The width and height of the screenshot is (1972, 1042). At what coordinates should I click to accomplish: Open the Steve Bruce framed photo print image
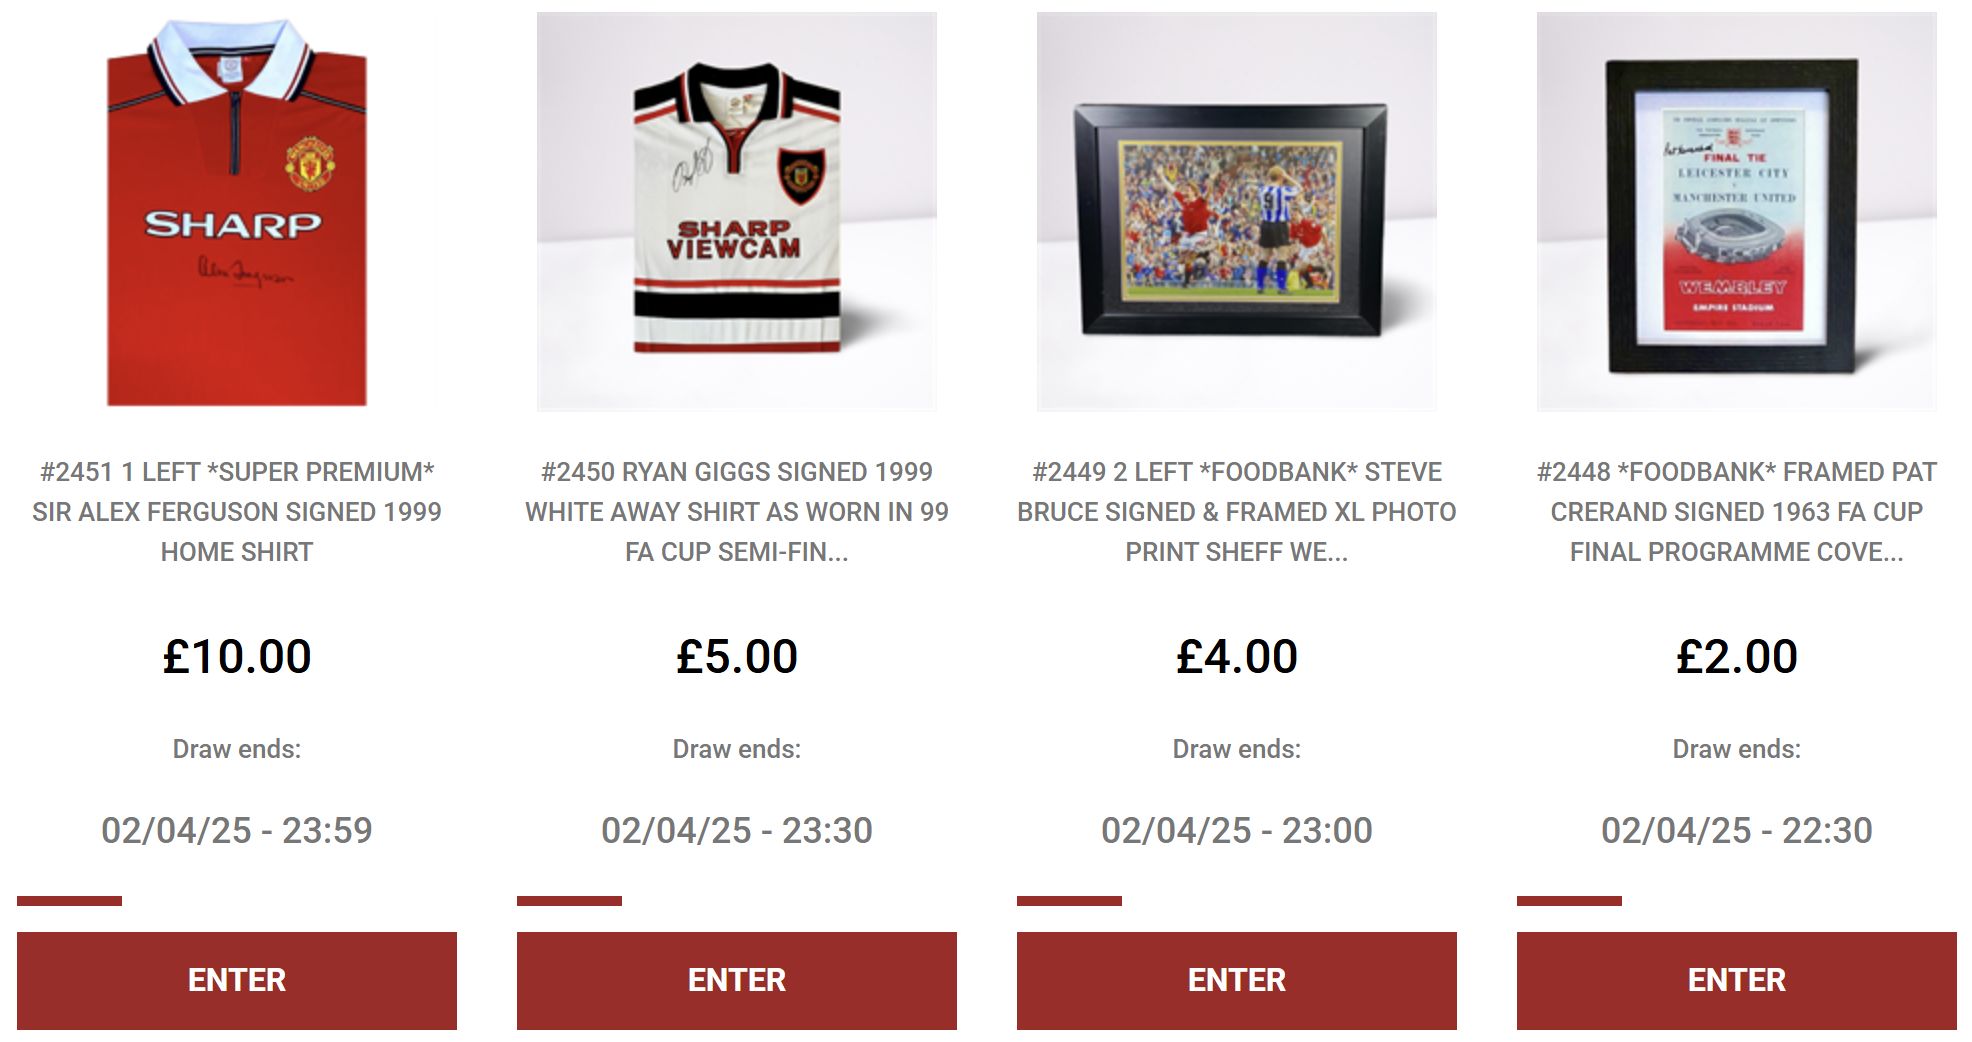click(1237, 211)
